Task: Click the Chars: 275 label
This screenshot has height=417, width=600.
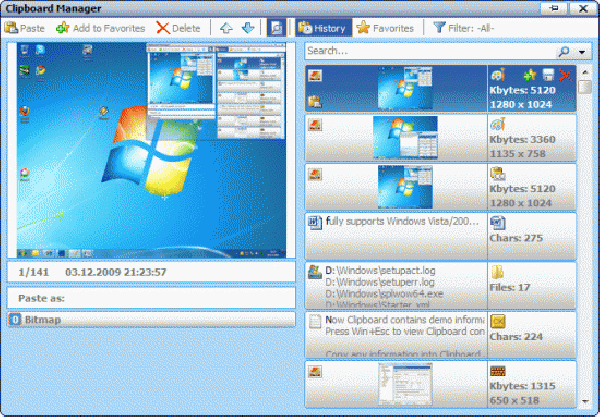Action: (x=516, y=238)
